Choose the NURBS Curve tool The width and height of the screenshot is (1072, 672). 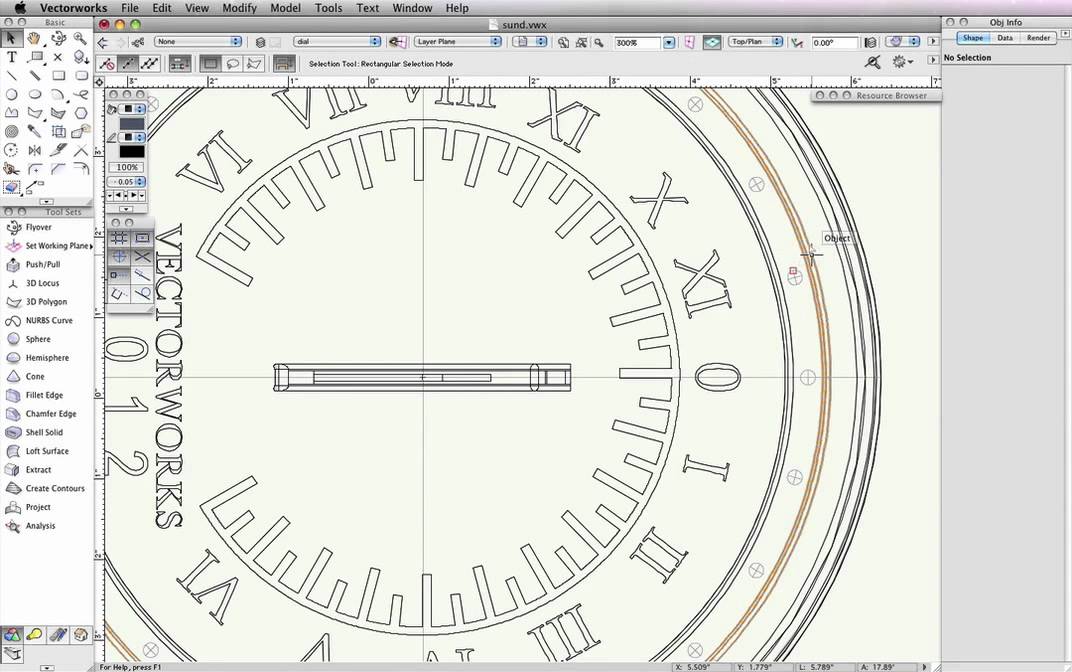(49, 321)
